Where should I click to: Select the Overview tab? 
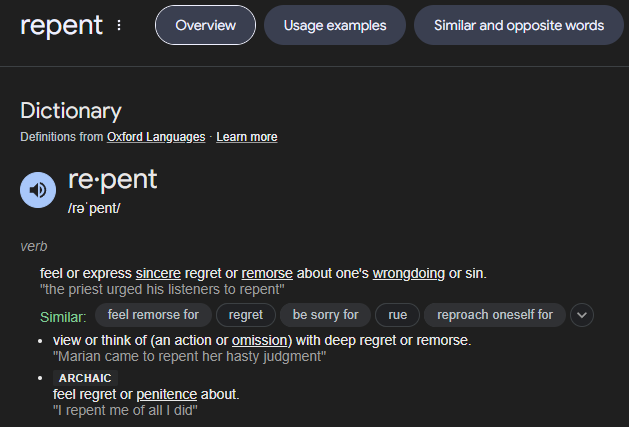tap(205, 25)
